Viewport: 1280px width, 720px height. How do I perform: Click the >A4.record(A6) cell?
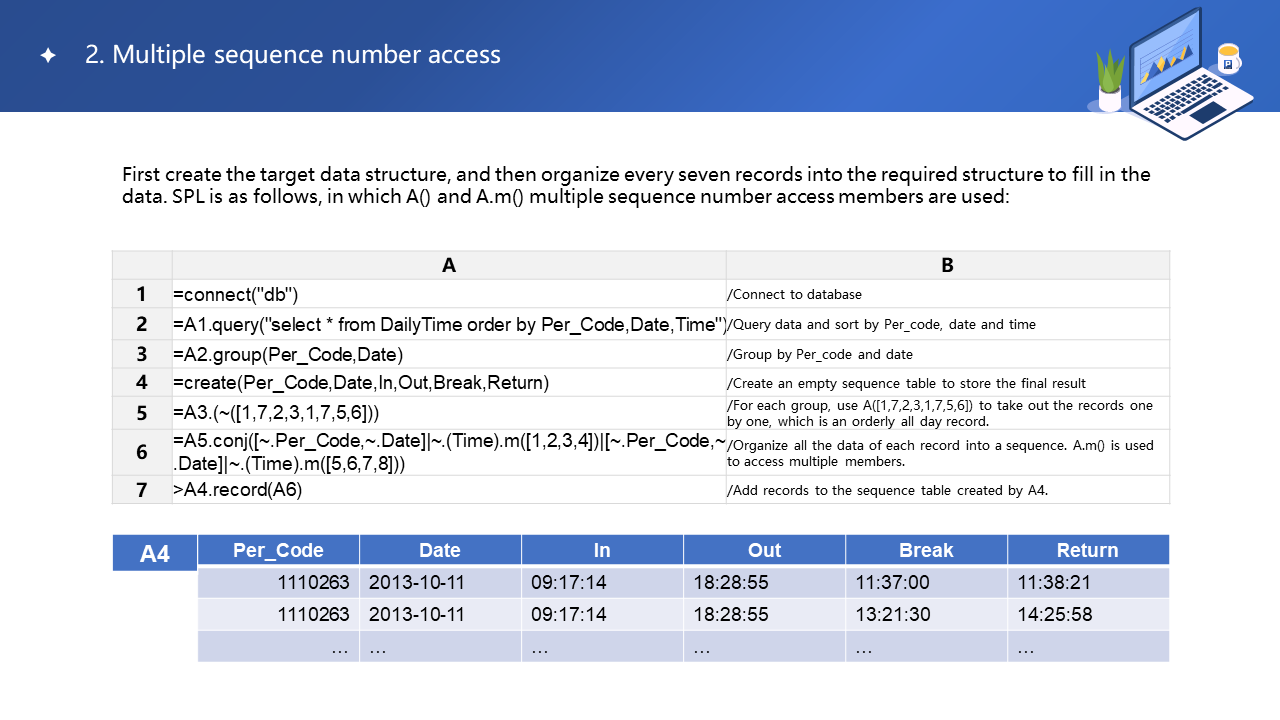448,489
